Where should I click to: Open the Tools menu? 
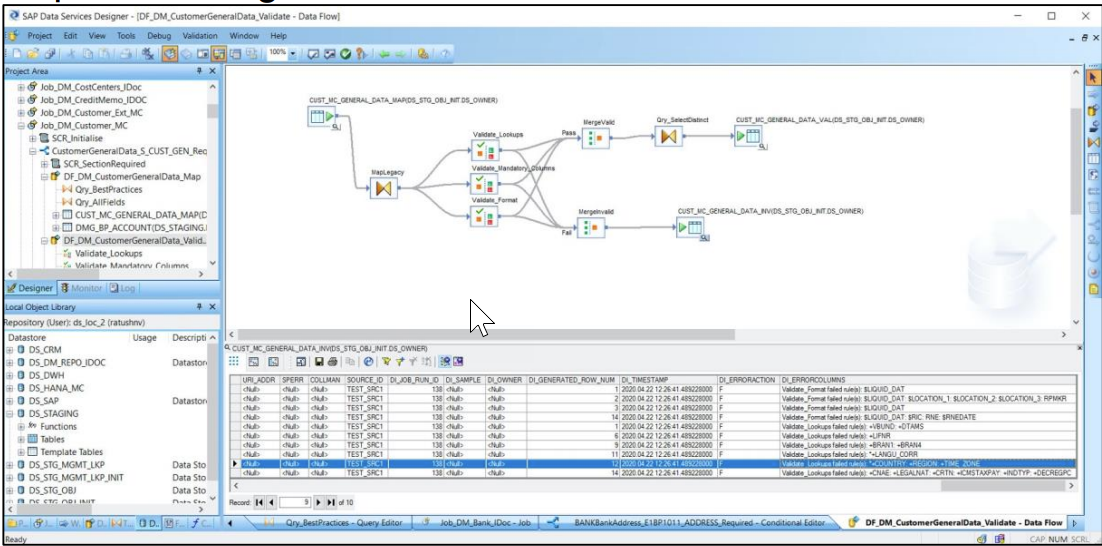(127, 35)
